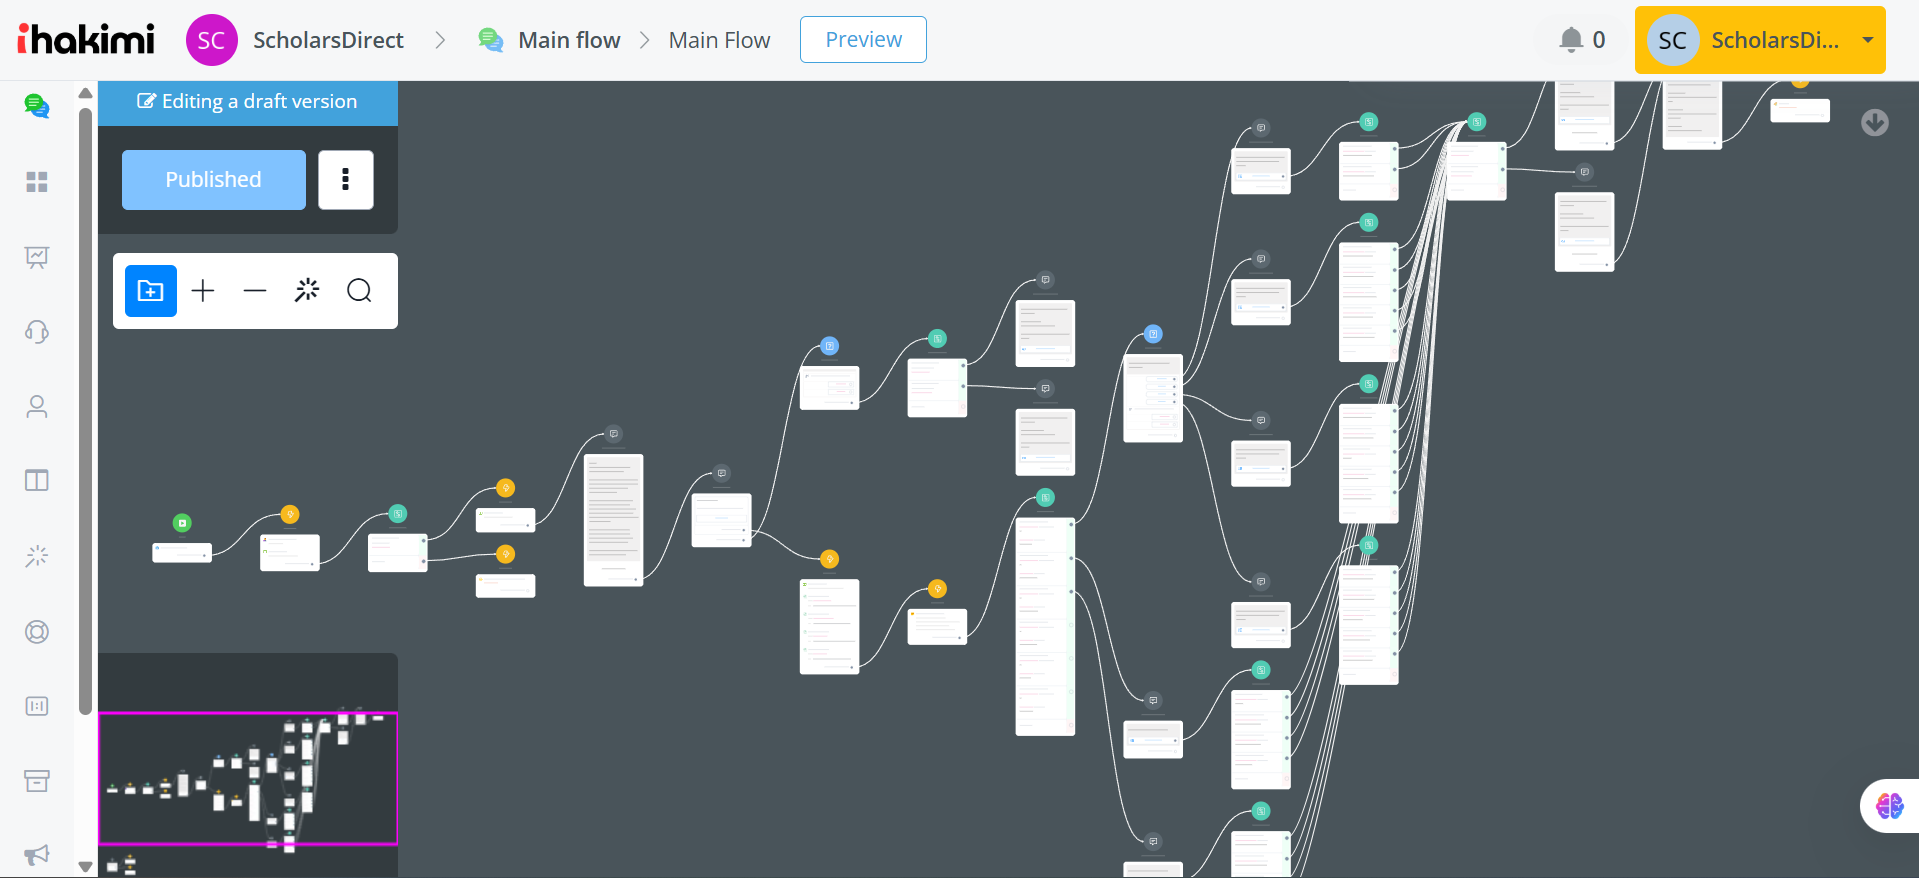Screen dimensions: 1919x878
Task: Open the Main flow breadcrumb item
Action: [569, 40]
